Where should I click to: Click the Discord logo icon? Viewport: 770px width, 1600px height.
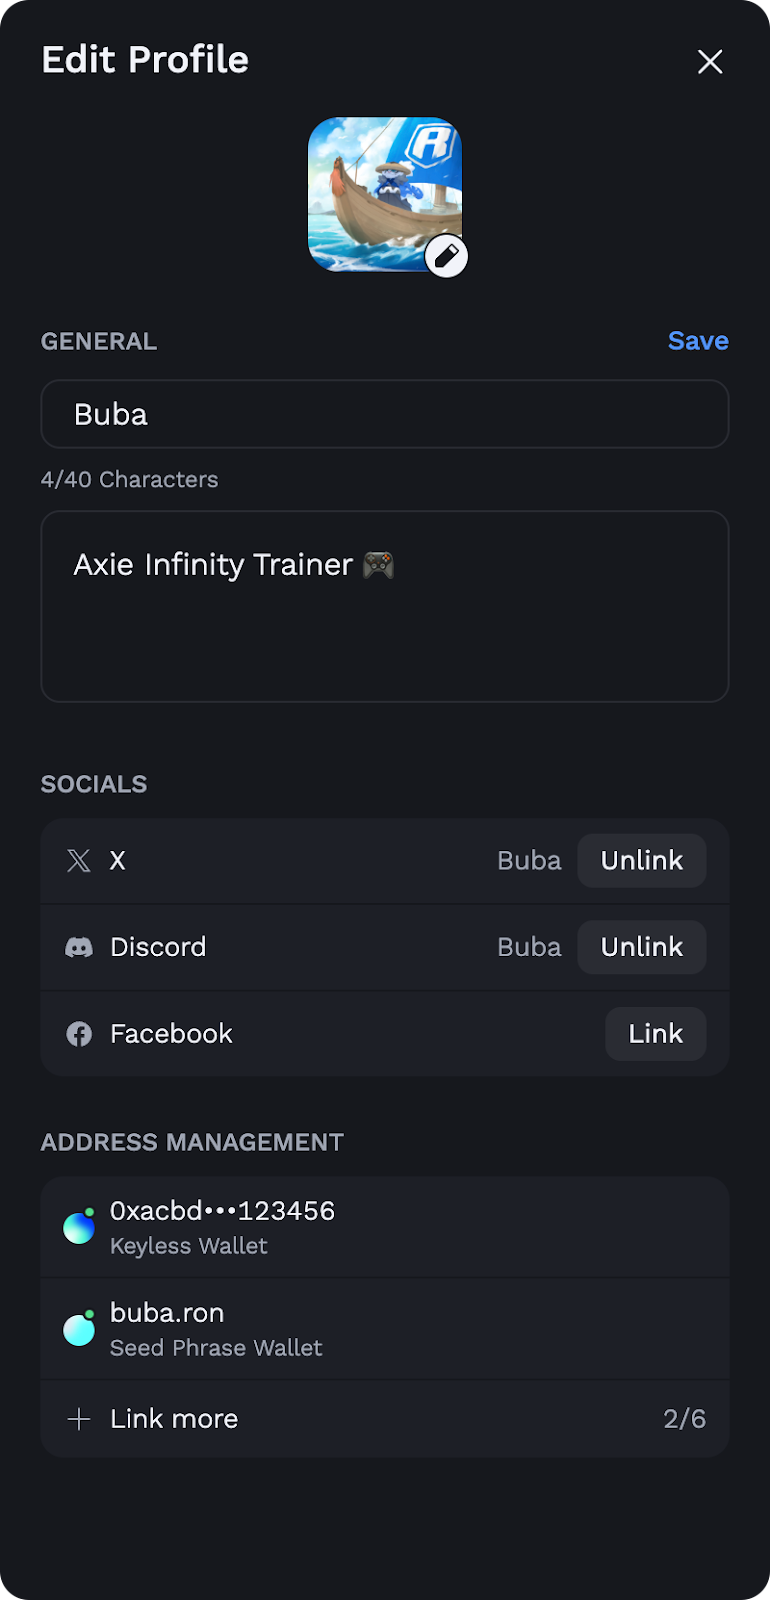click(x=79, y=947)
